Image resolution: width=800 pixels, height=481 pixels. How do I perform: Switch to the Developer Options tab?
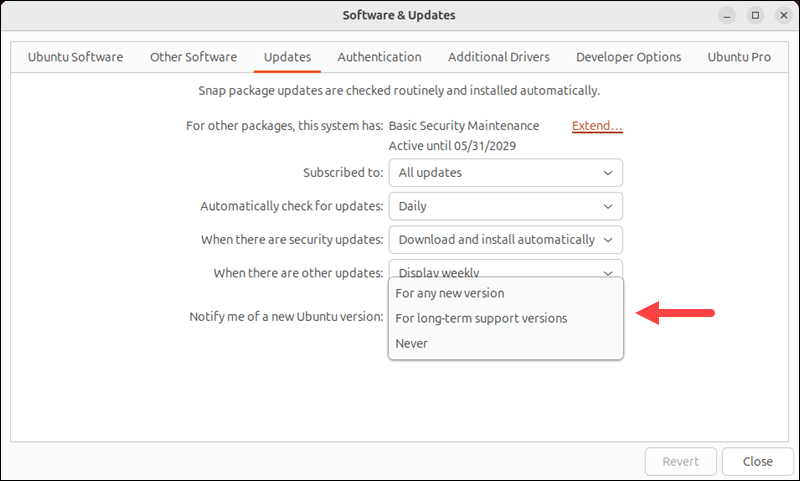[629, 57]
